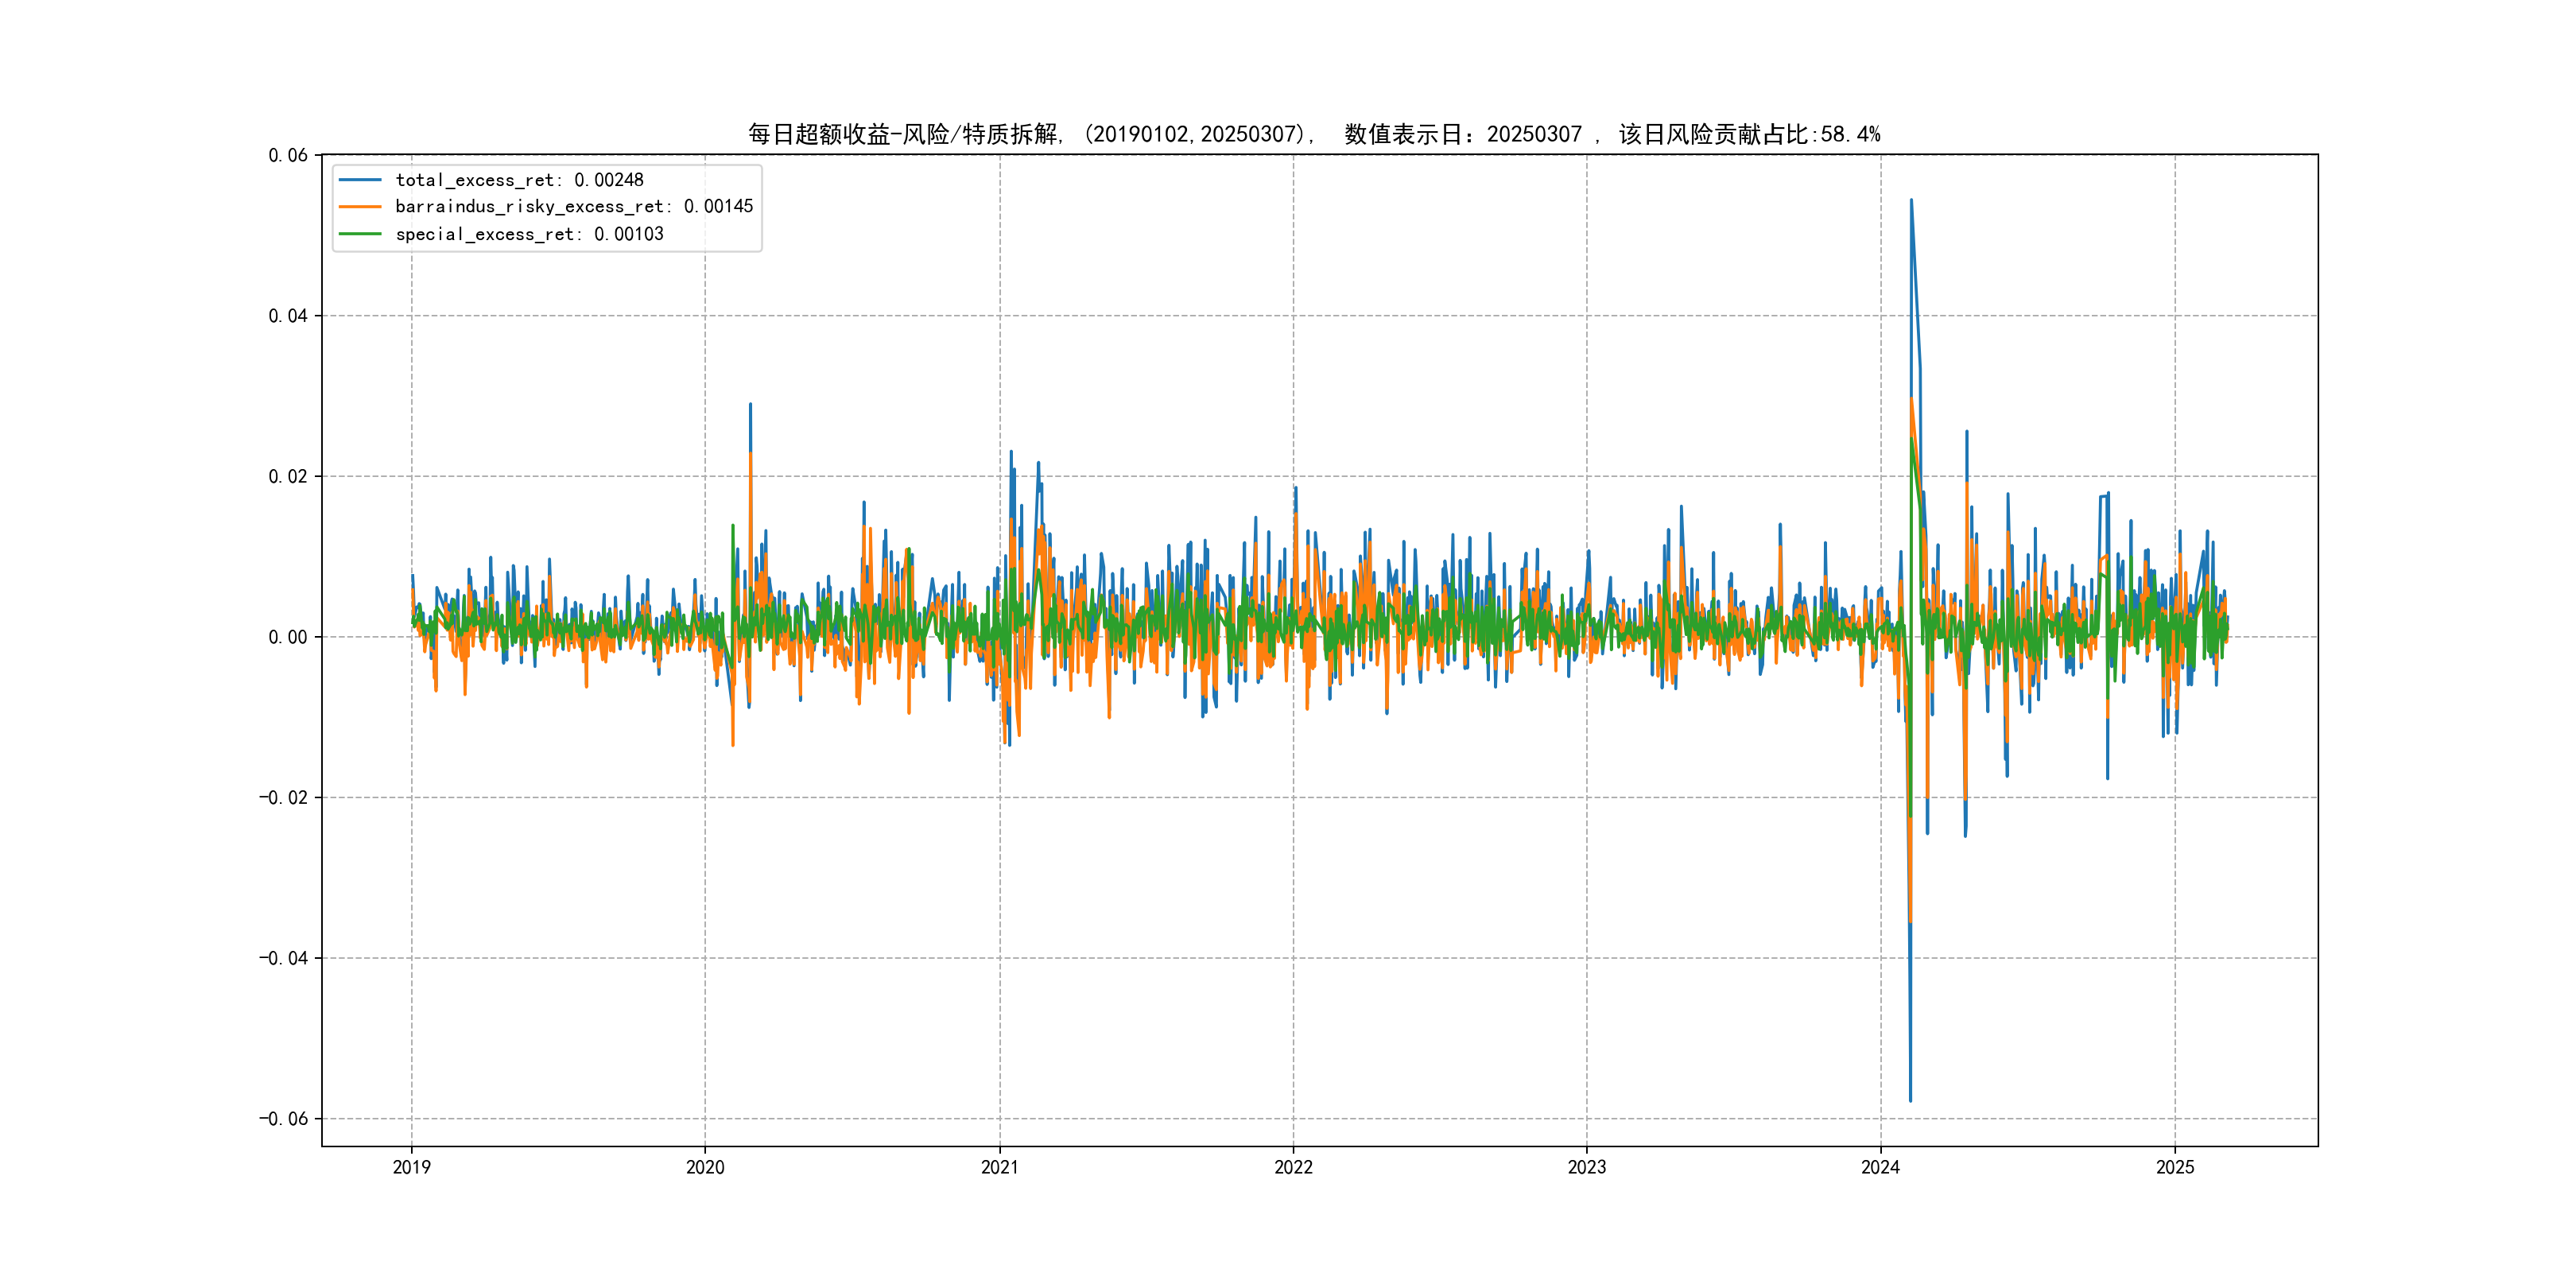Click the 0.00 y-axis tick label
The height and width of the screenshot is (1288, 2576).
288,637
